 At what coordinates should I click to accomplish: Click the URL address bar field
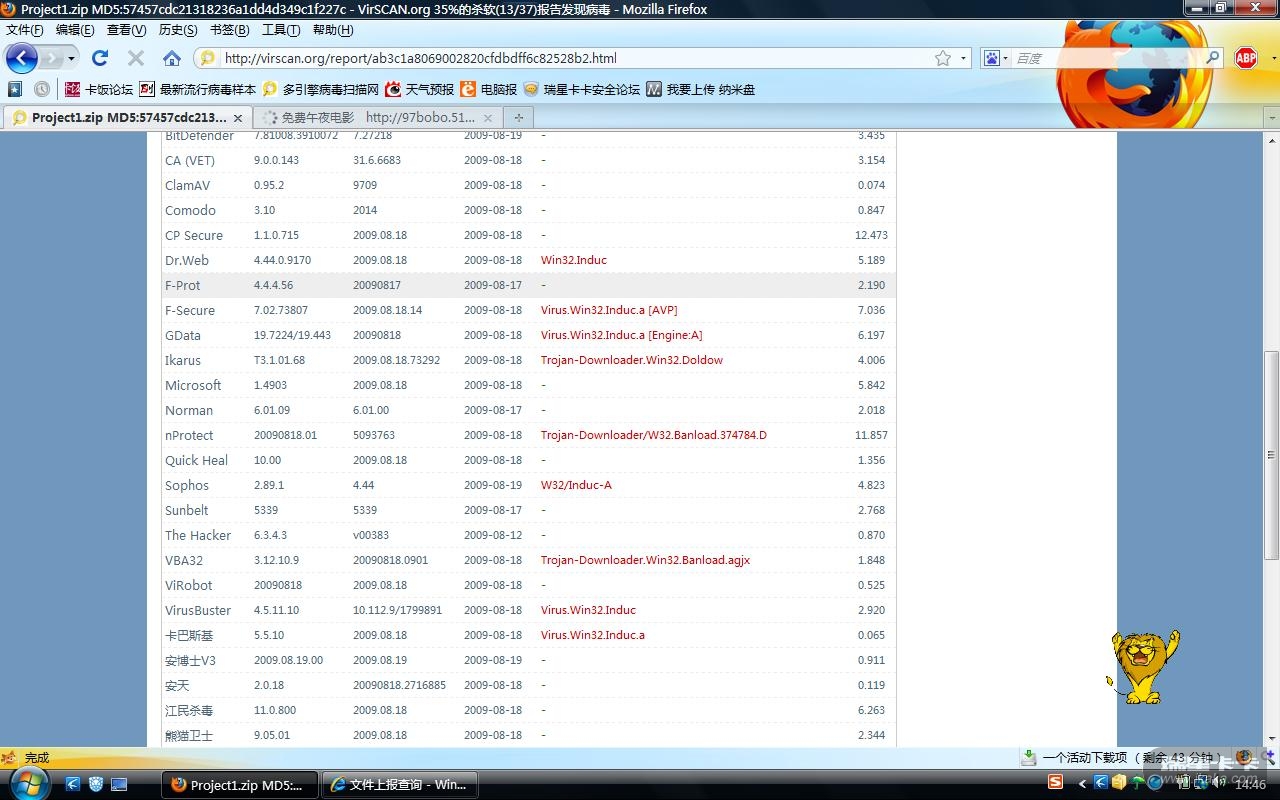[570, 58]
